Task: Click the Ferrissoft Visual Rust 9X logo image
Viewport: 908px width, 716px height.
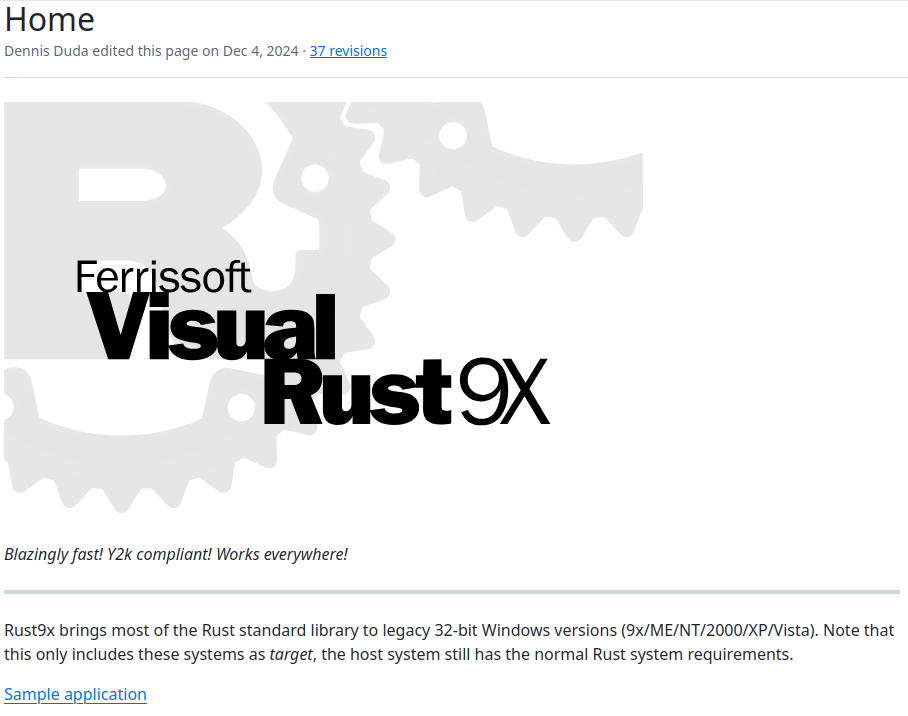Action: [x=323, y=307]
